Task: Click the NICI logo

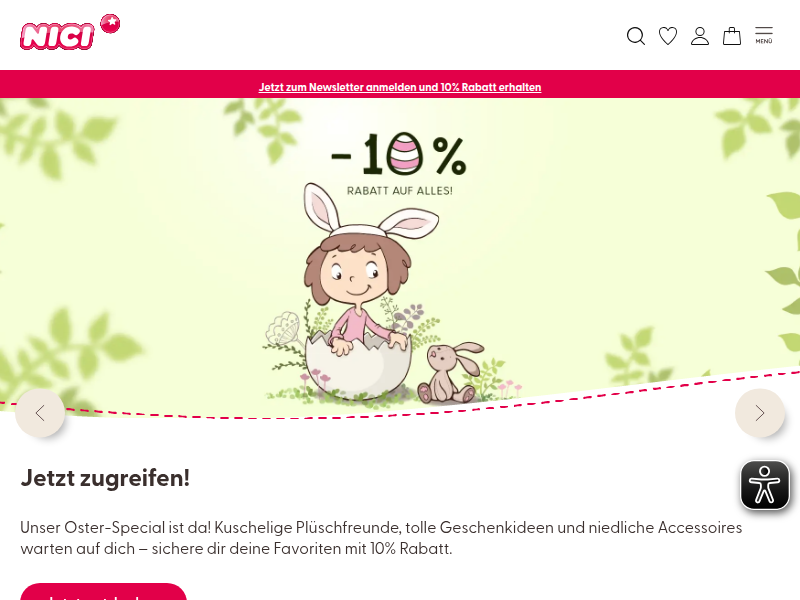Action: pyautogui.click(x=57, y=36)
